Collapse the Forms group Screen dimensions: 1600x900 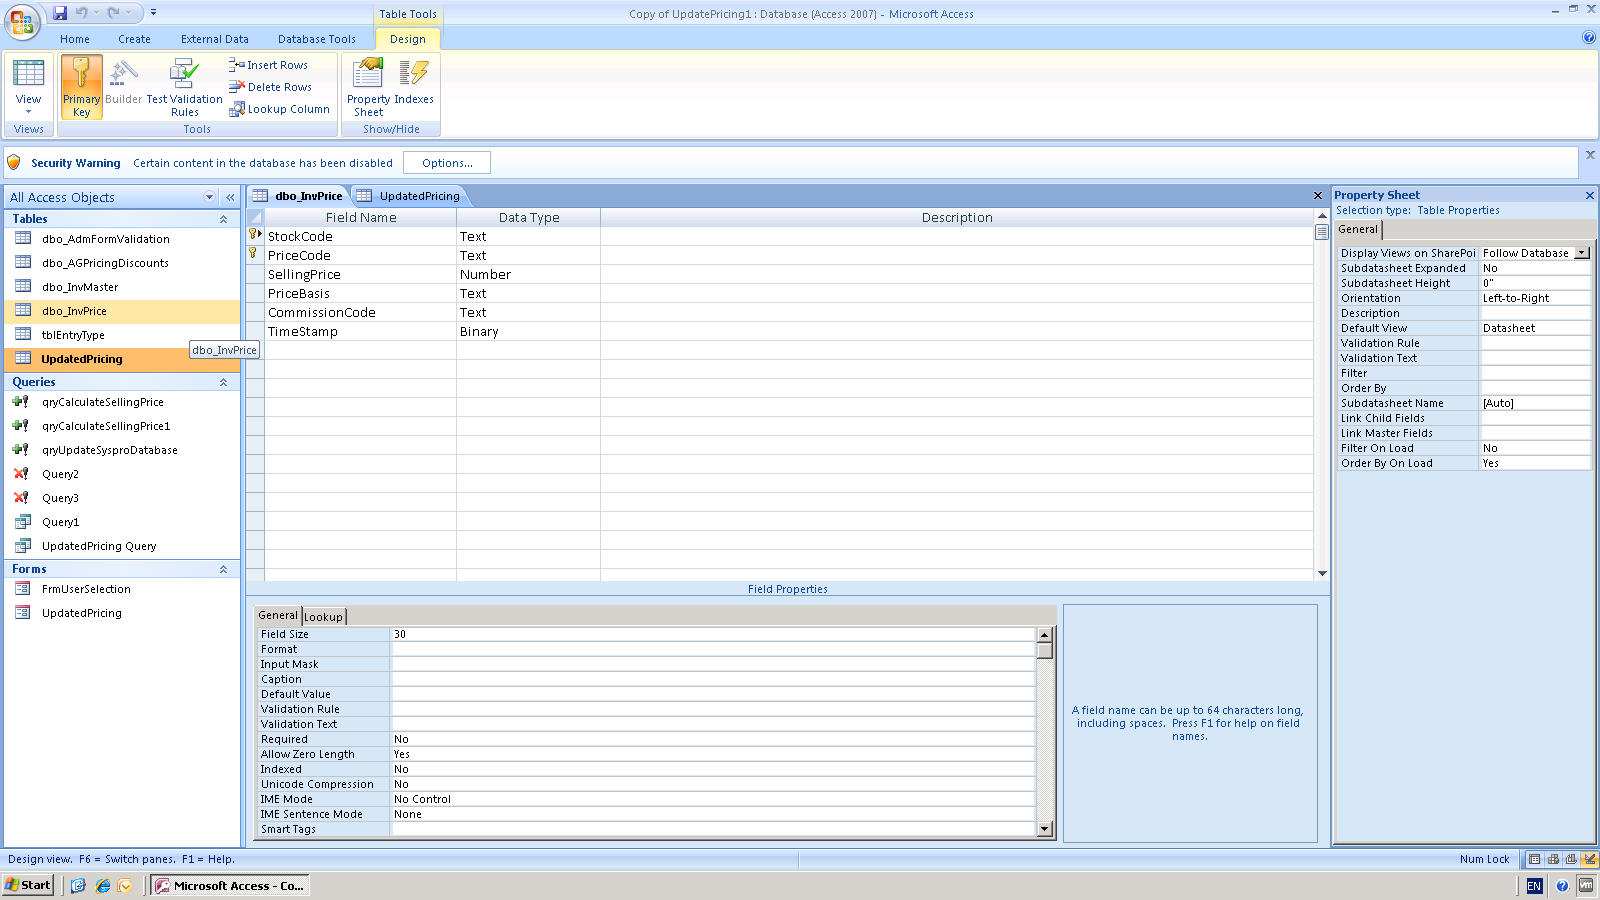pos(223,569)
